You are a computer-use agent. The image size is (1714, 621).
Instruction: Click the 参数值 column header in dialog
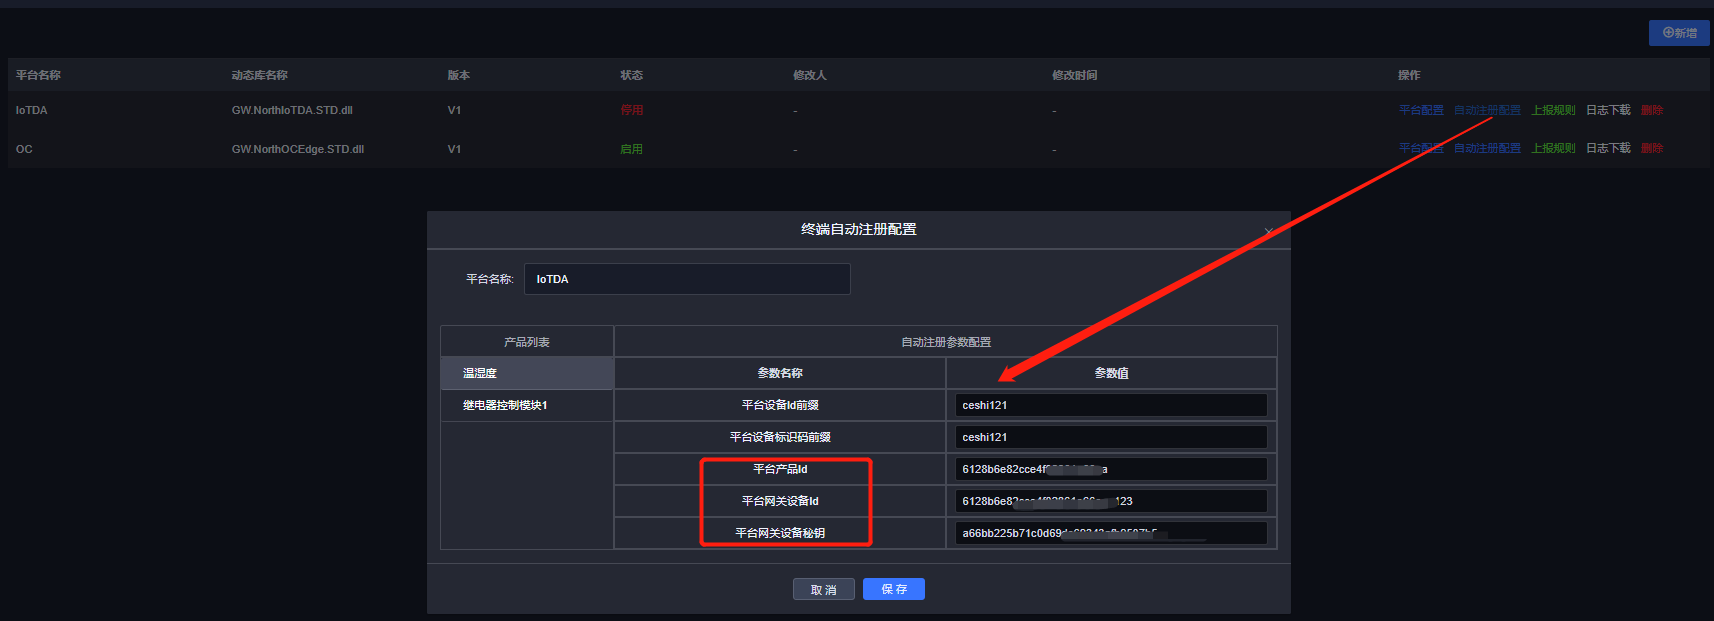1111,373
